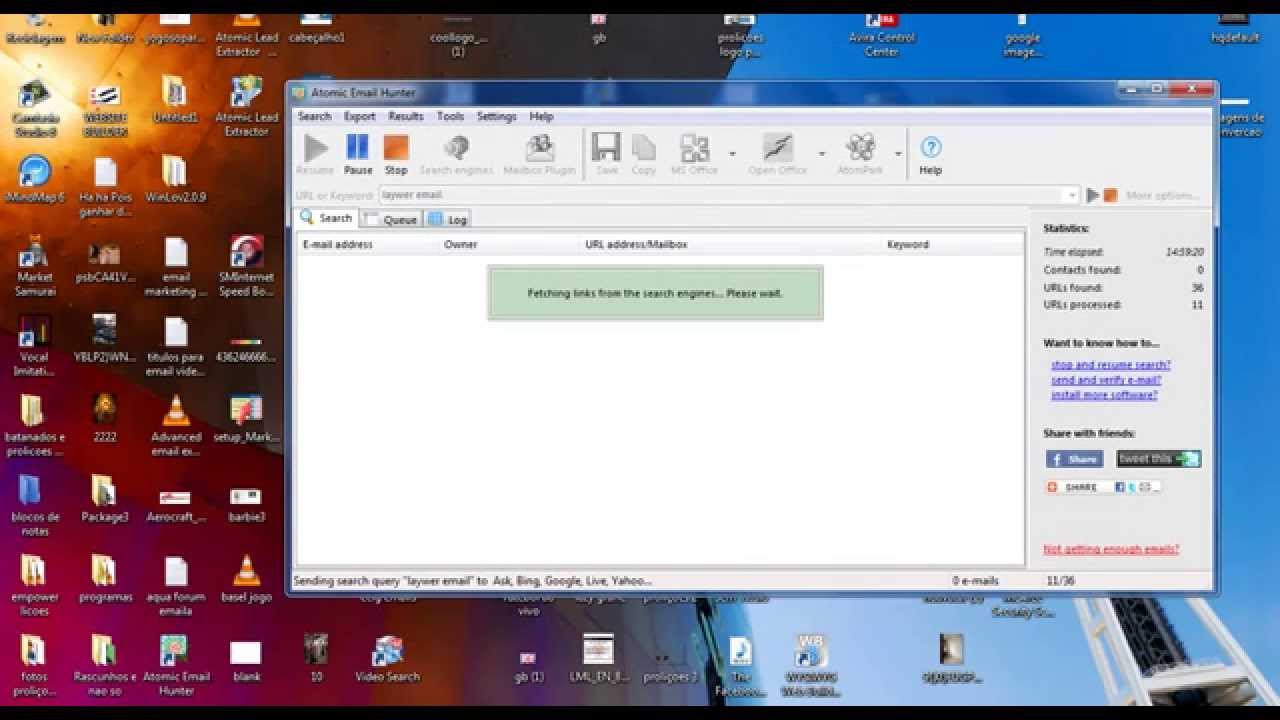Click the 'Not getting enough emails?' link
This screenshot has height=720, width=1280.
tap(1111, 549)
